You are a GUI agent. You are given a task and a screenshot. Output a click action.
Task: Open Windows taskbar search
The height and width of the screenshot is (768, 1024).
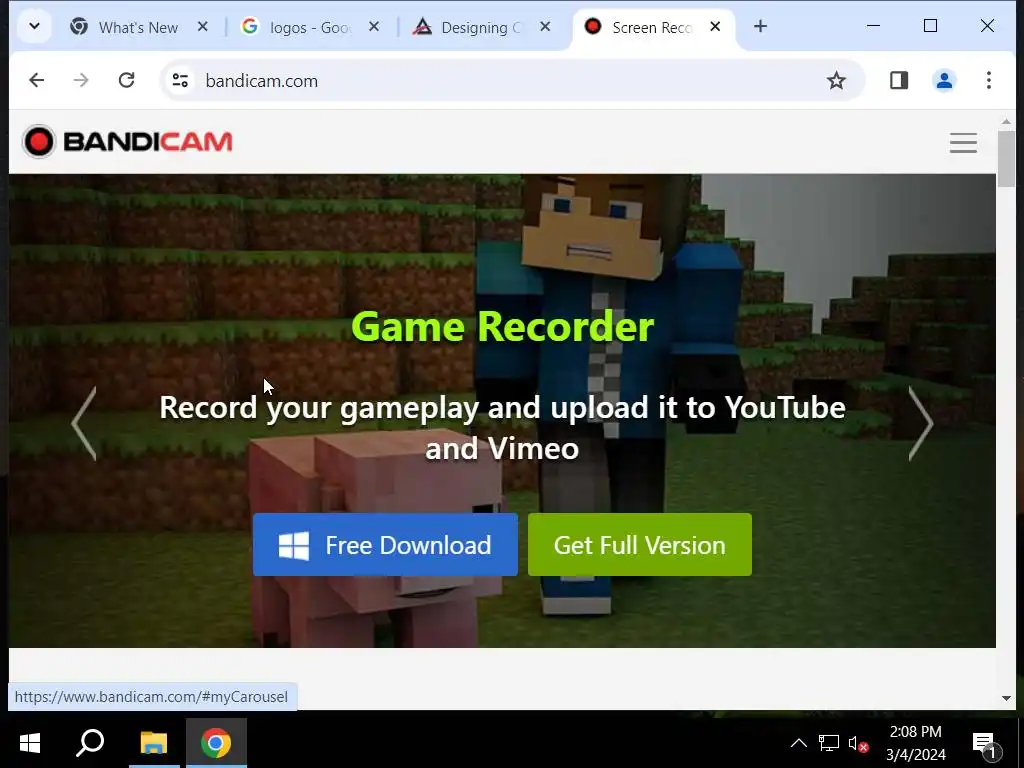point(90,743)
